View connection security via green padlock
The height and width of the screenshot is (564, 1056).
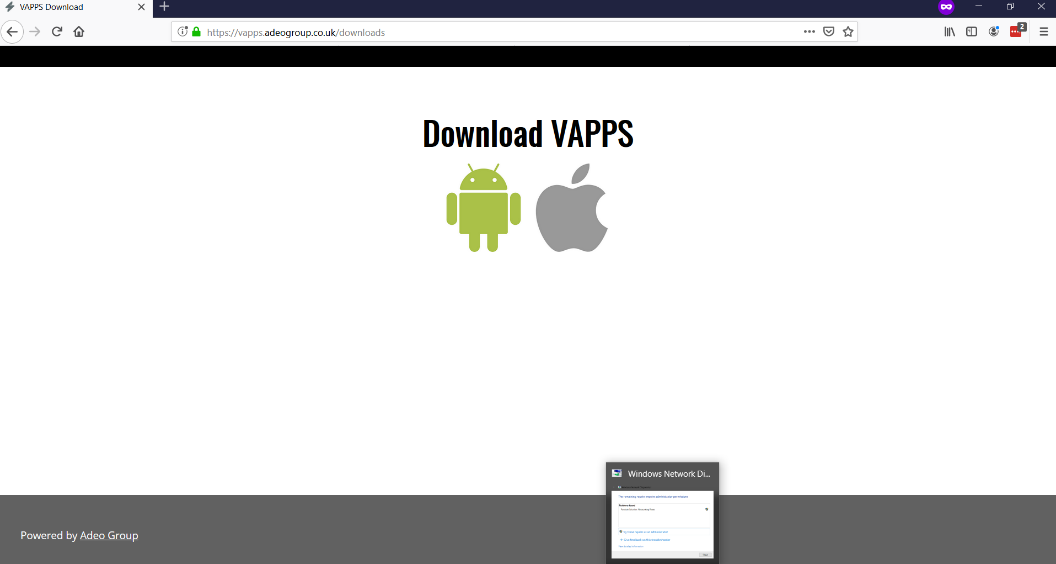[196, 32]
